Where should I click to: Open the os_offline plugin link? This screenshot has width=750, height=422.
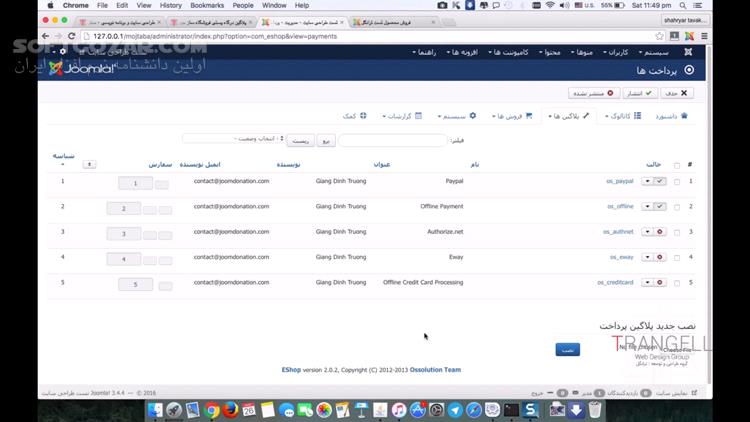click(x=620, y=206)
